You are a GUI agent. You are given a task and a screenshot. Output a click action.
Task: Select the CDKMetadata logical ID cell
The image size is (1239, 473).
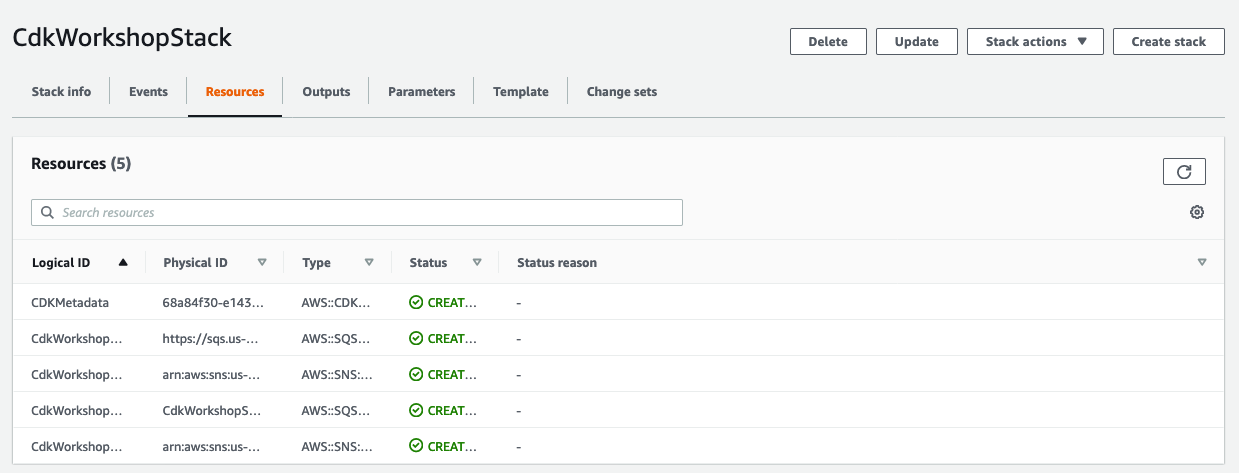point(70,302)
